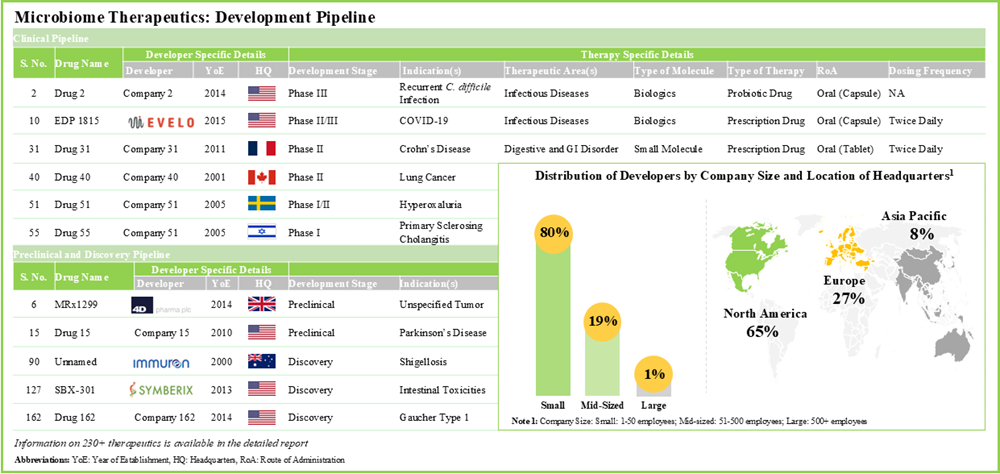
Task: Click the Canadian flag in Drug 40 row
Action: pos(262,177)
